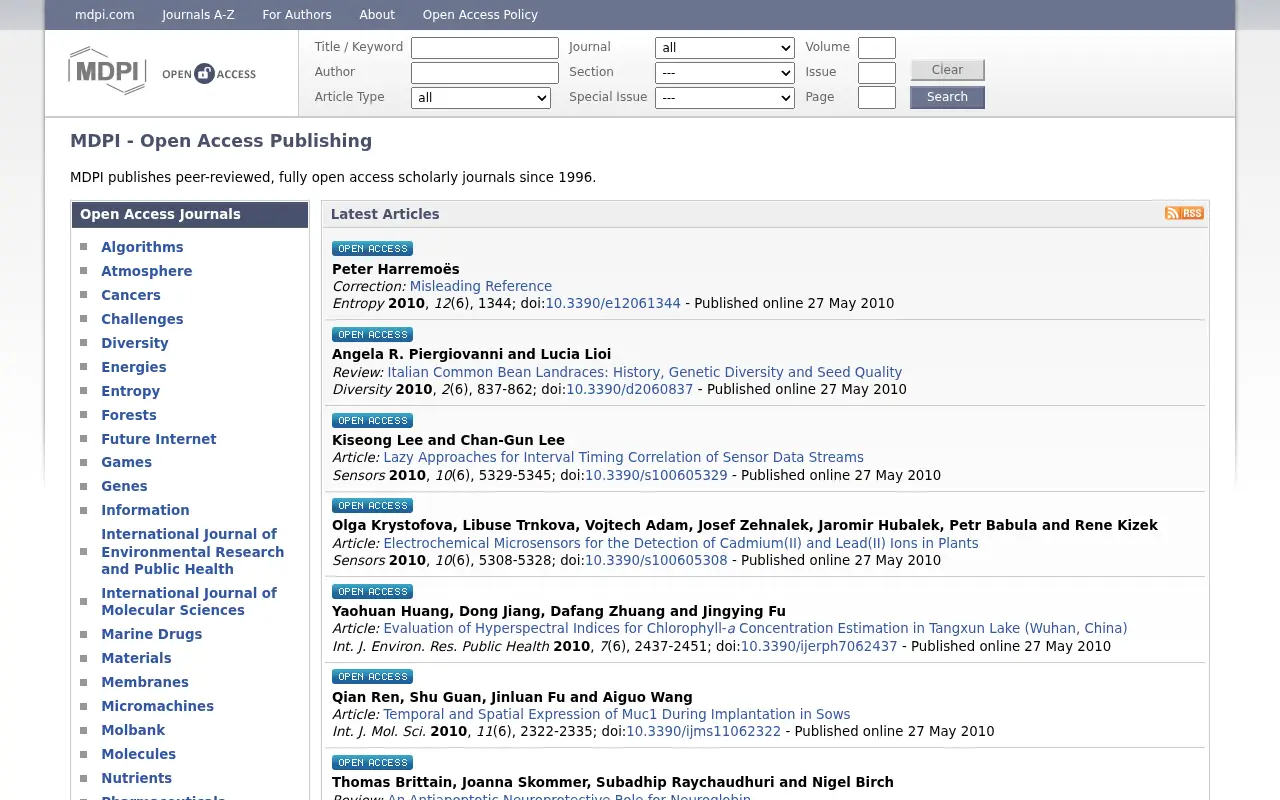Open DOI 10.3390/d2060837 link

point(630,389)
